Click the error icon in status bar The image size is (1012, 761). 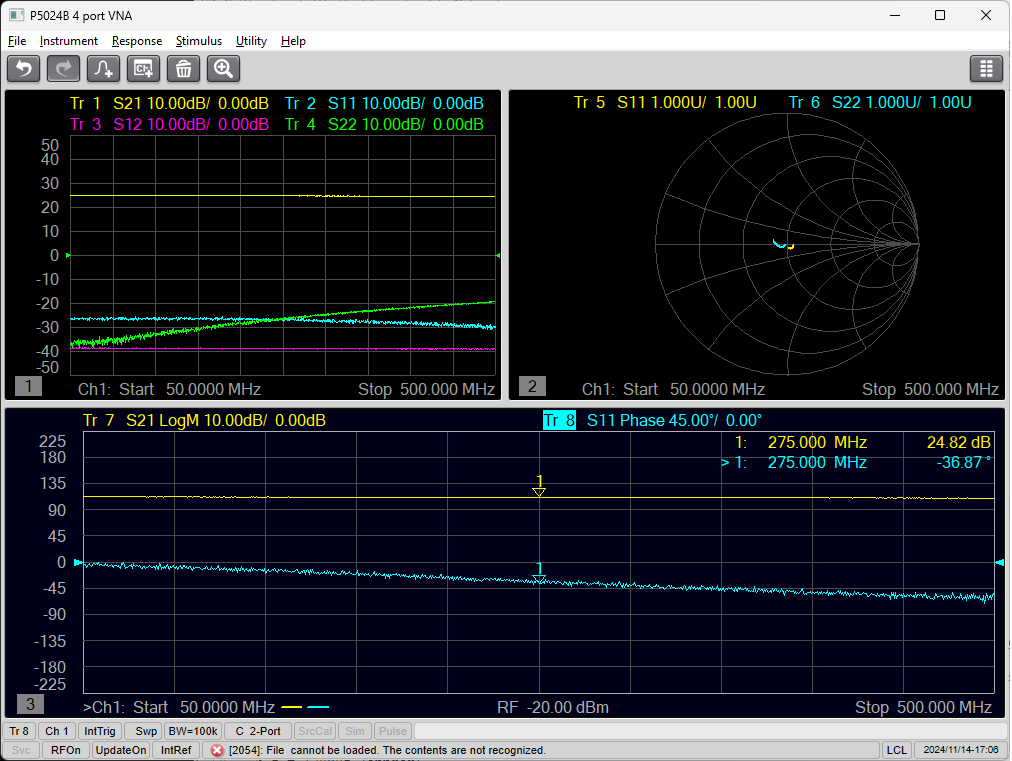click(217, 750)
